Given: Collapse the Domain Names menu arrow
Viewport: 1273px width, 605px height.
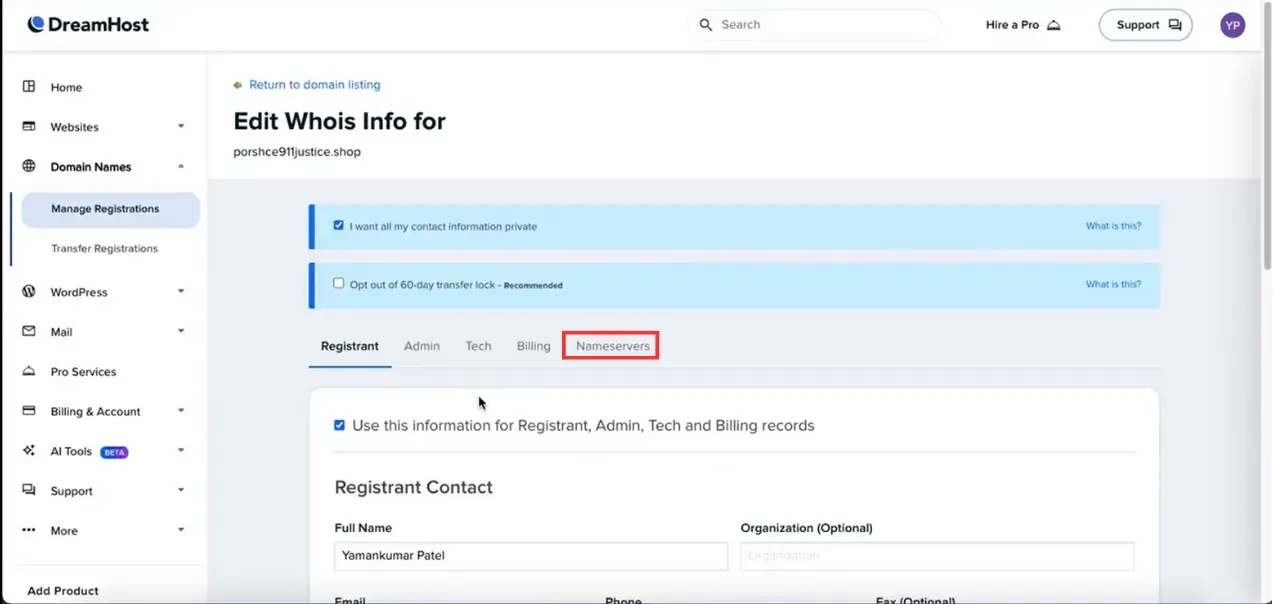Looking at the screenshot, I should [181, 167].
